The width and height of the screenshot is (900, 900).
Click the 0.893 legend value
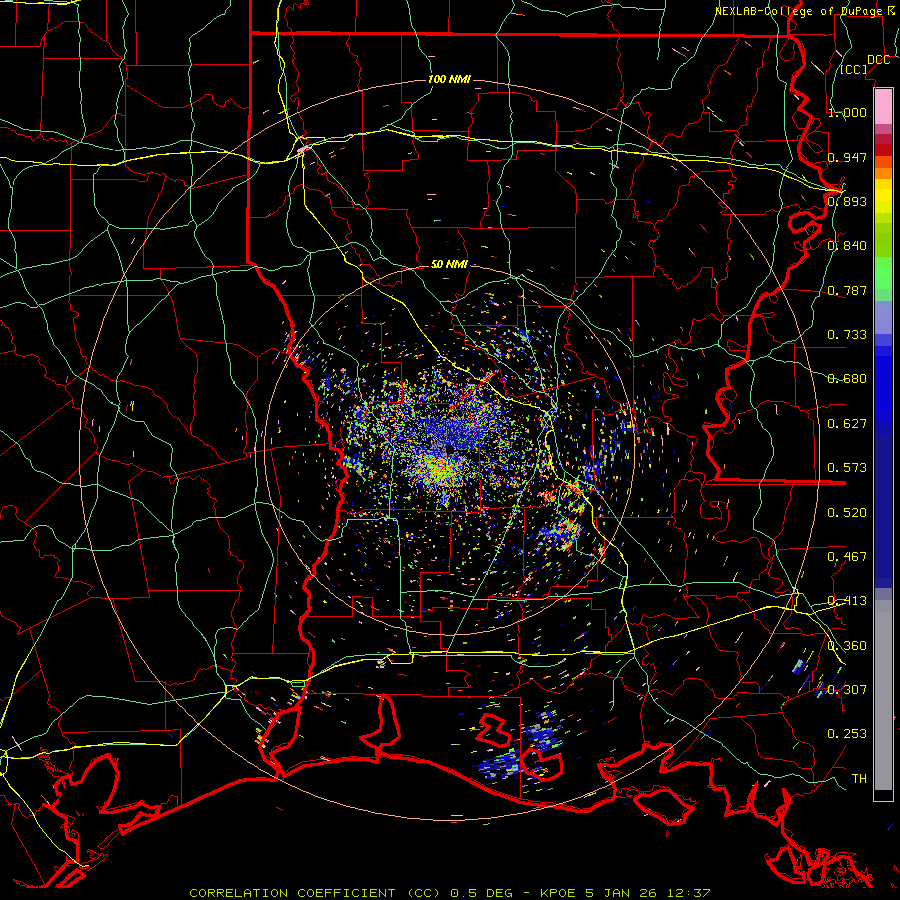tap(847, 201)
